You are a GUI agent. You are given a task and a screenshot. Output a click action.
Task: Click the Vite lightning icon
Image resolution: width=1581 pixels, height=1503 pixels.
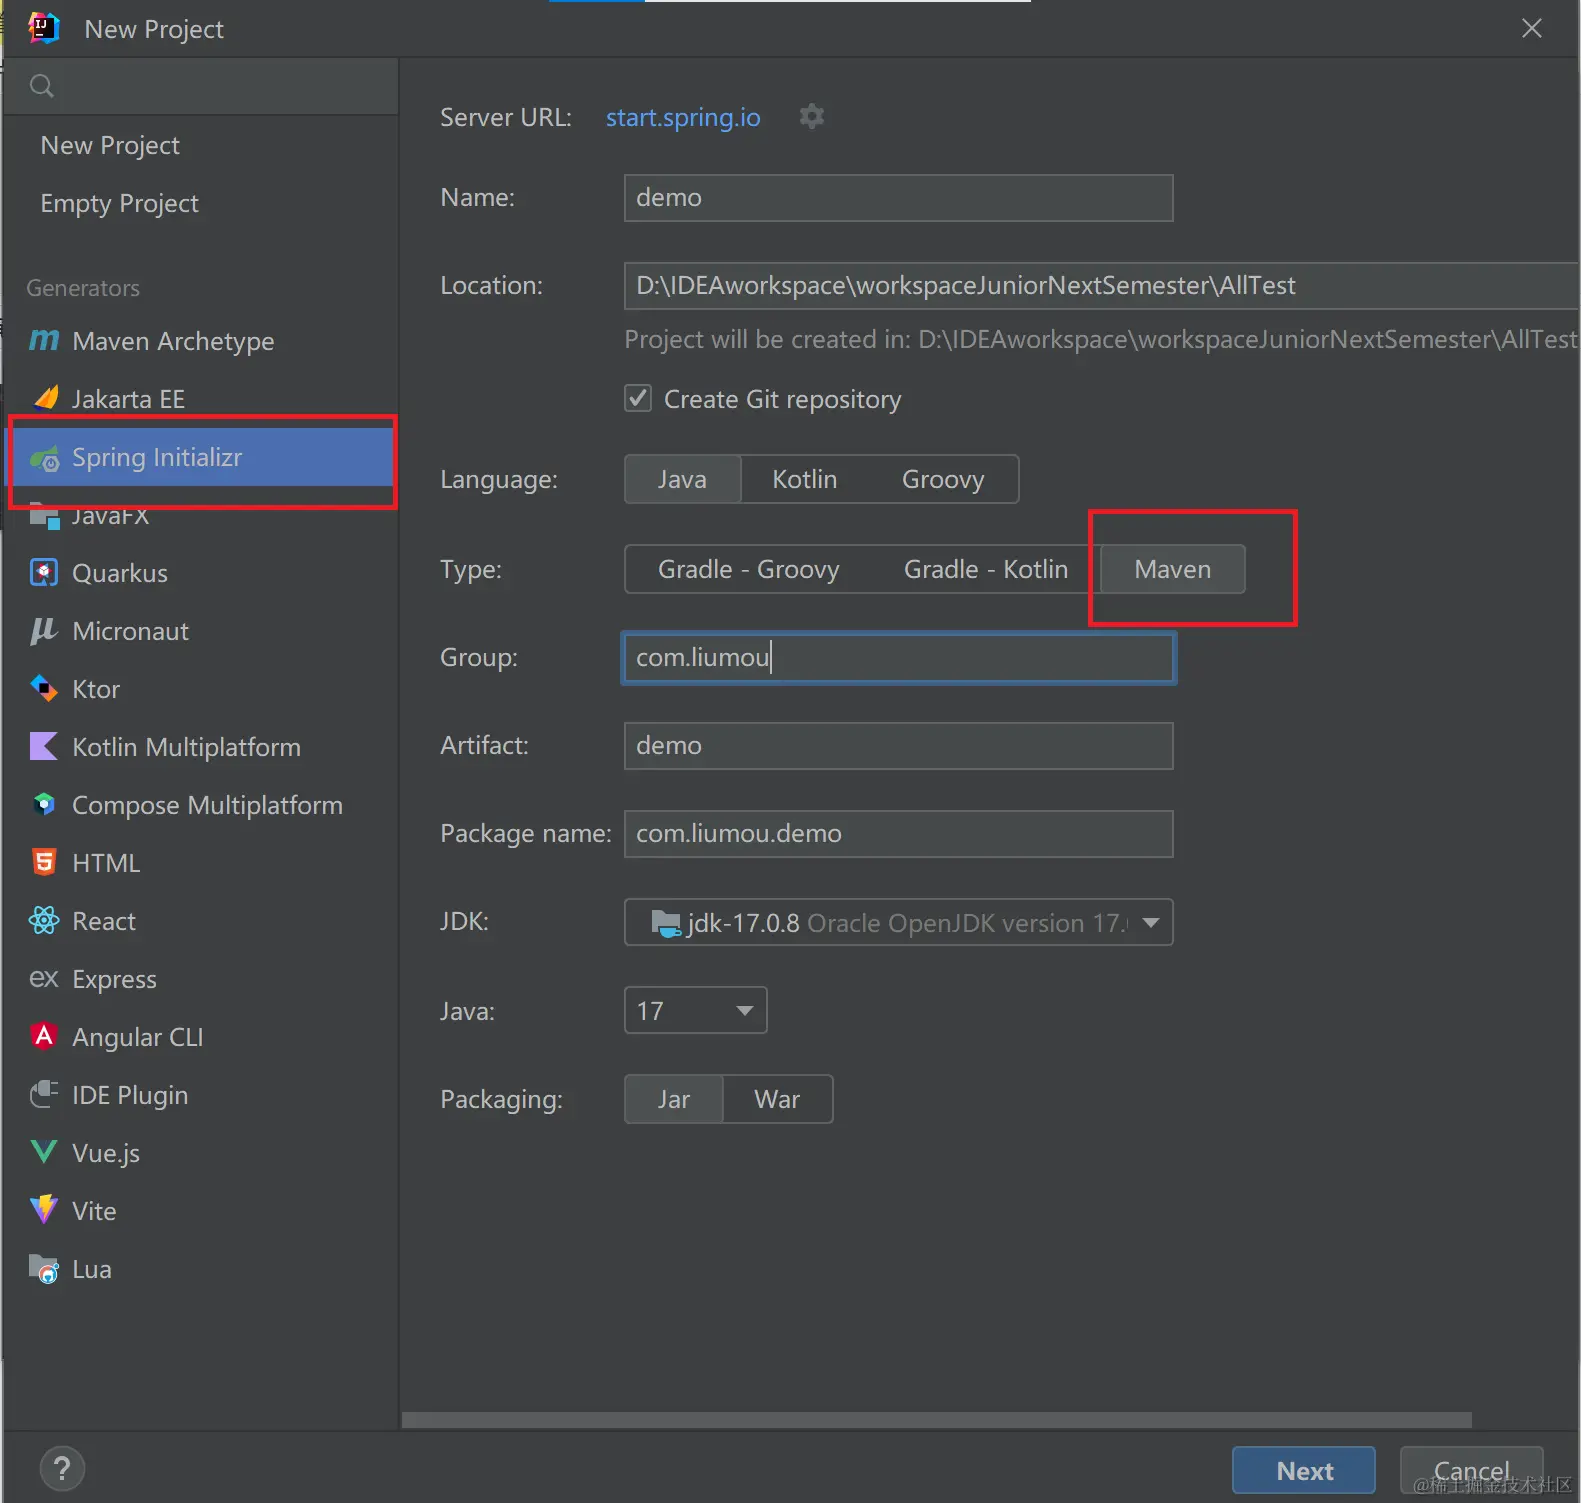point(44,1210)
